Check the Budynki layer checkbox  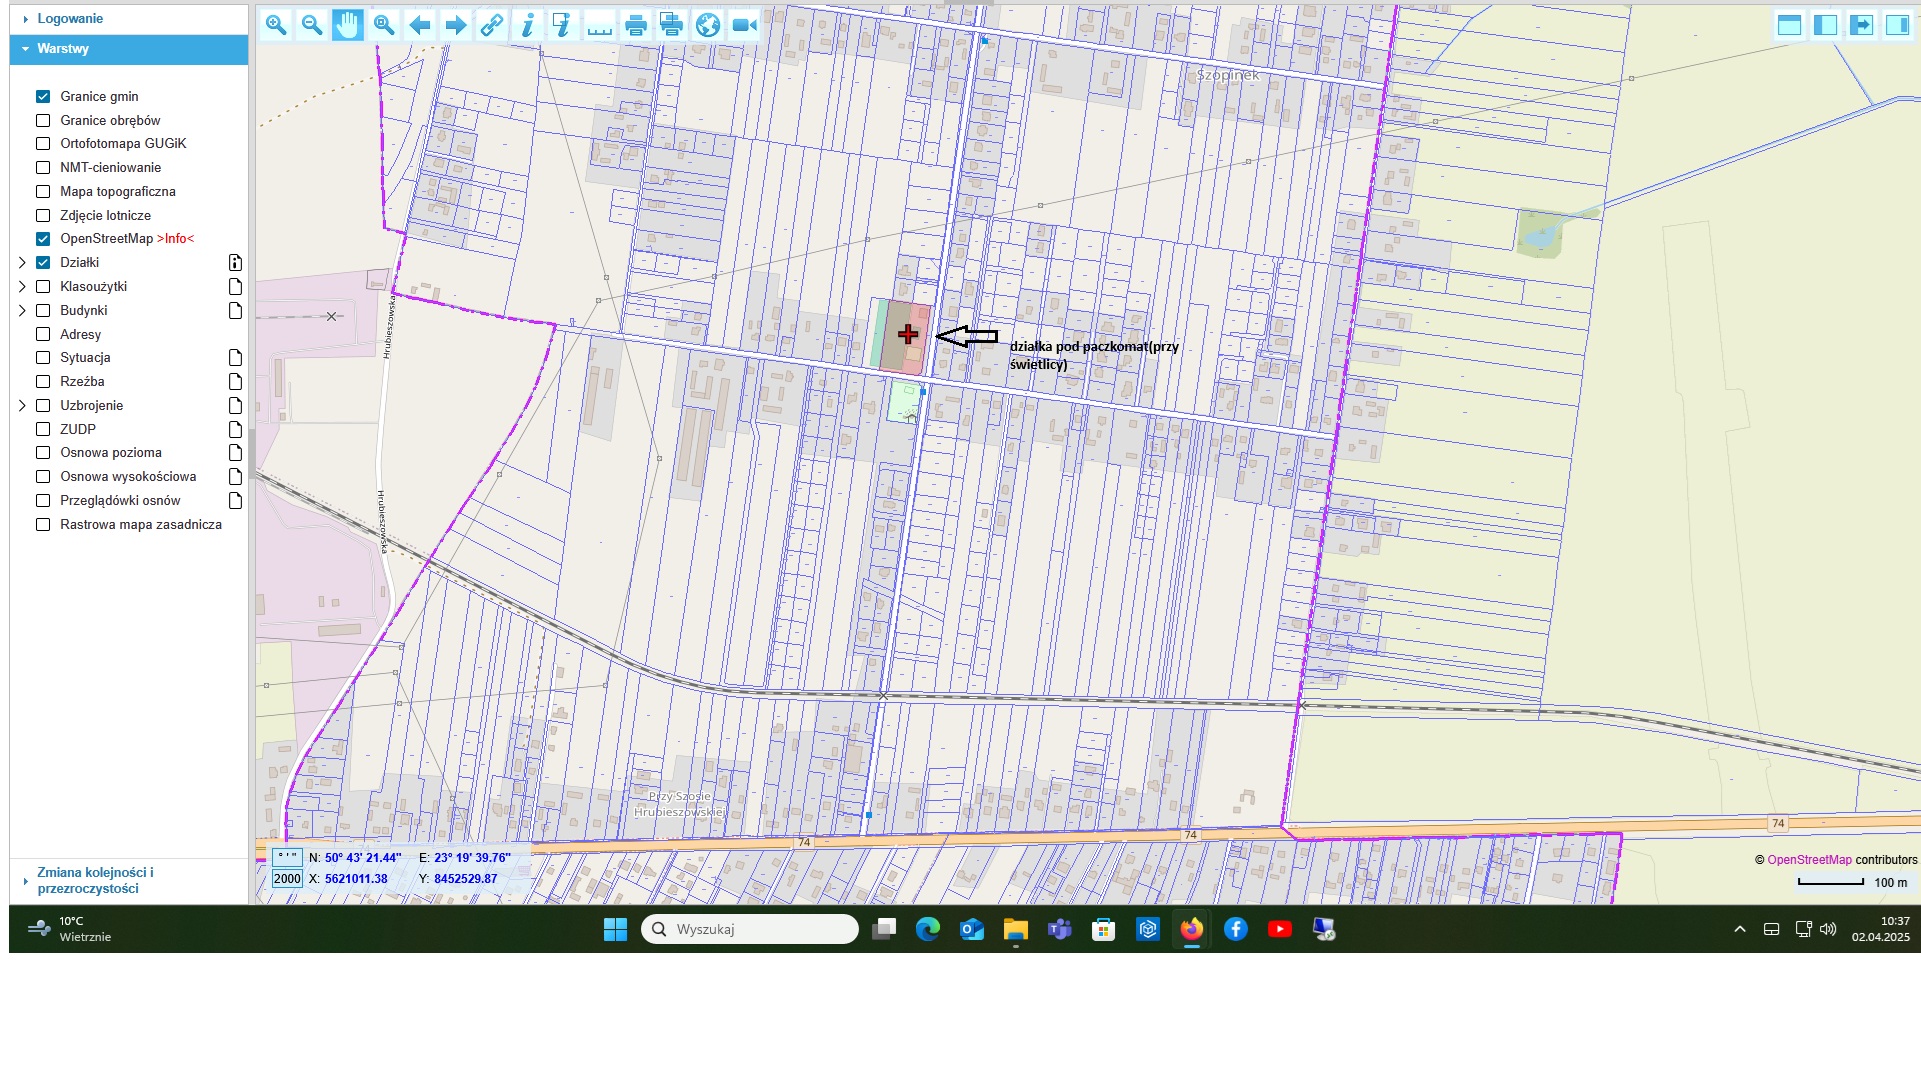pyautogui.click(x=43, y=311)
